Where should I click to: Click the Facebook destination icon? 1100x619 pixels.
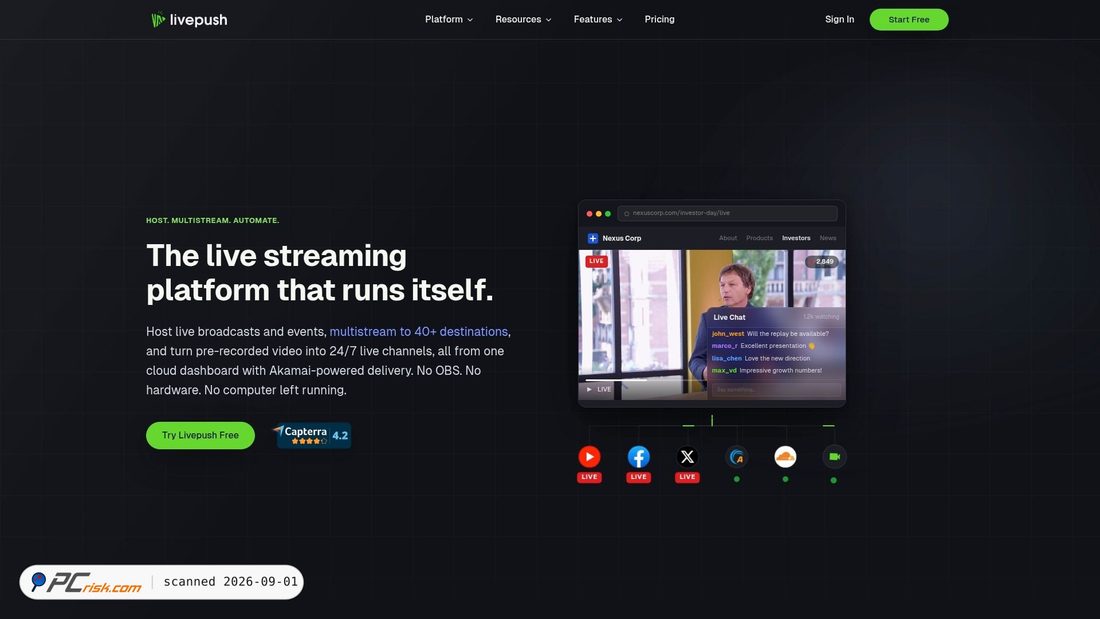point(638,457)
